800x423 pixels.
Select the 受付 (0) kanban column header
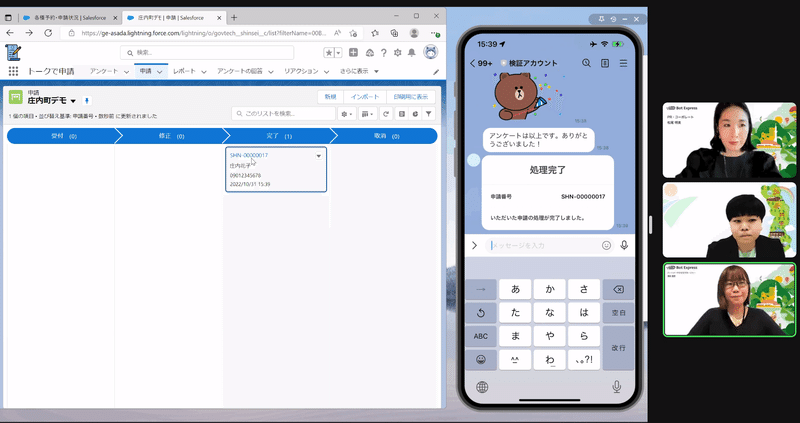(64, 136)
